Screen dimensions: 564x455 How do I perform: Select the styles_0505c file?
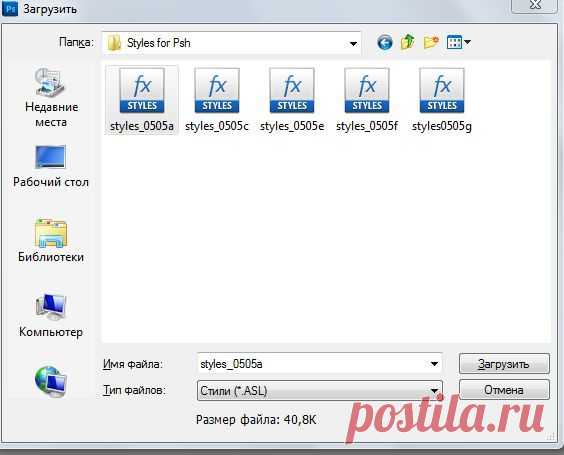coord(217,100)
